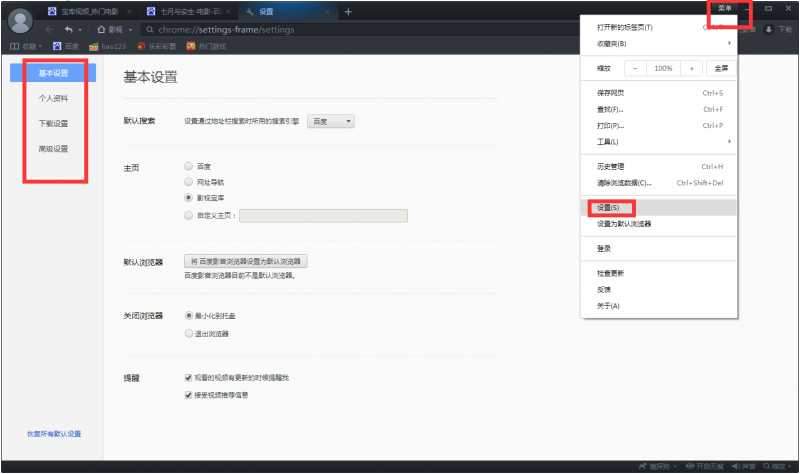
Task: Choose 退出浏览器 radio option
Action: click(x=189, y=333)
